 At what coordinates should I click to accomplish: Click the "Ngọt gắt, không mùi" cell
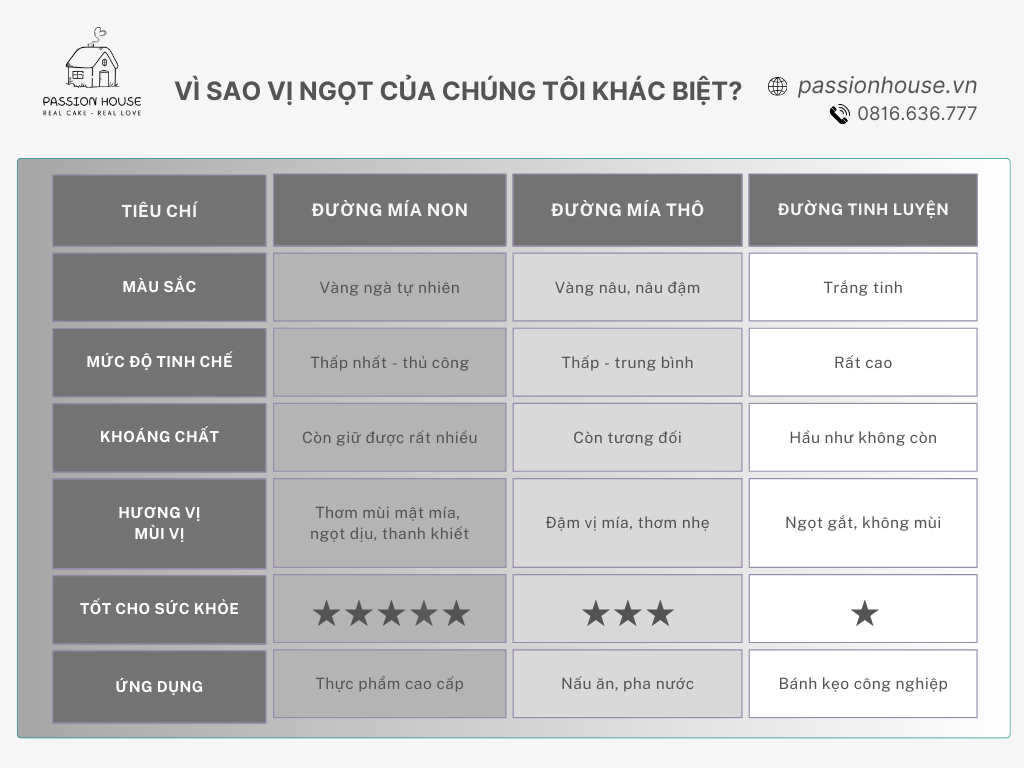click(863, 522)
